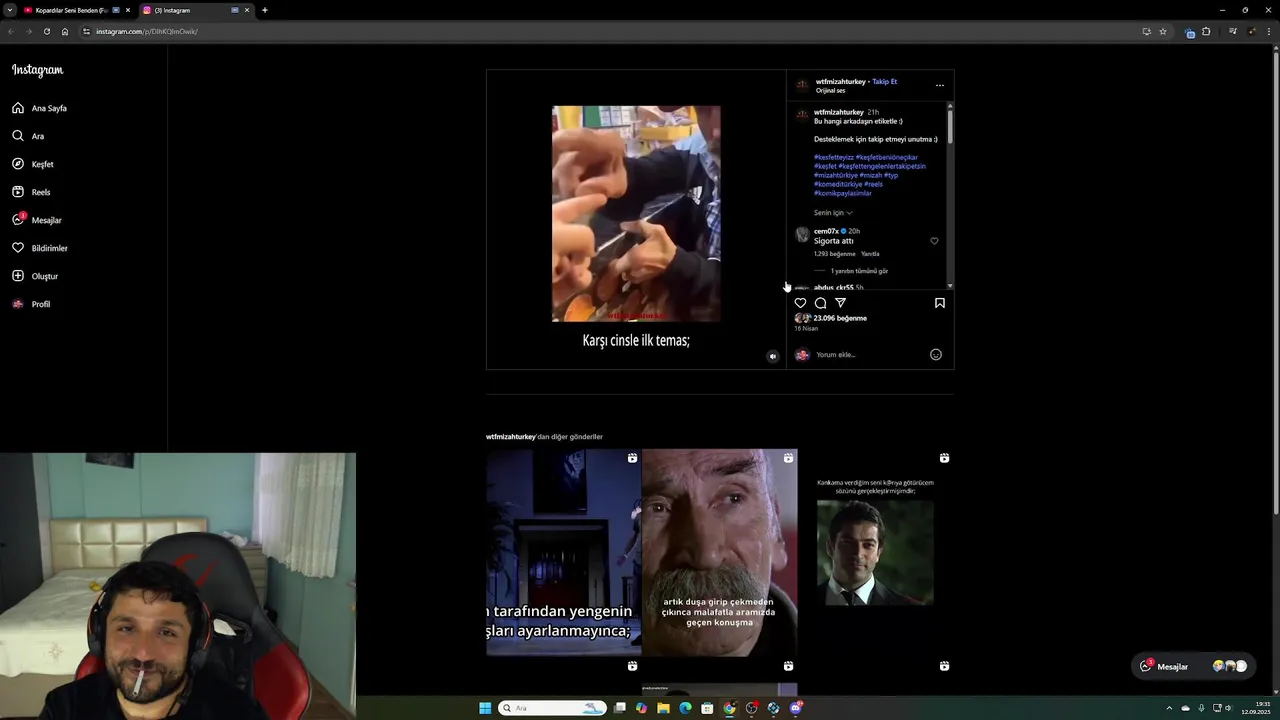Screen dimensions: 1280x720
Task: Open the man in suit reel thumbnail
Action: tap(875, 552)
